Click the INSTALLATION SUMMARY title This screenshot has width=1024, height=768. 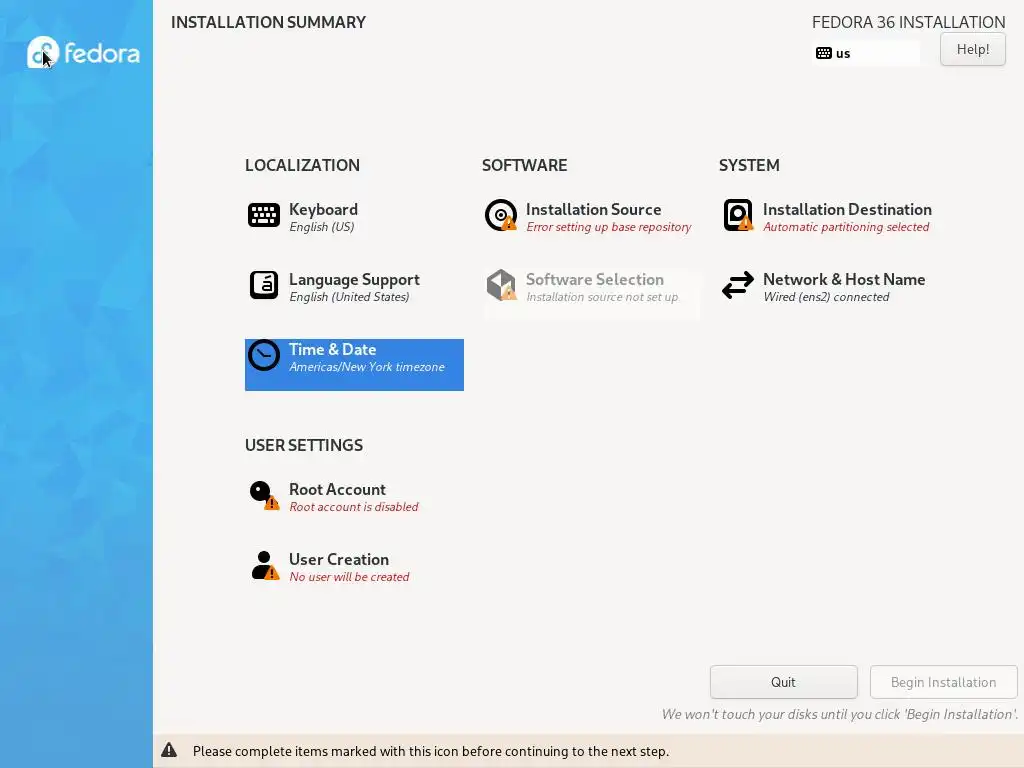click(x=268, y=22)
